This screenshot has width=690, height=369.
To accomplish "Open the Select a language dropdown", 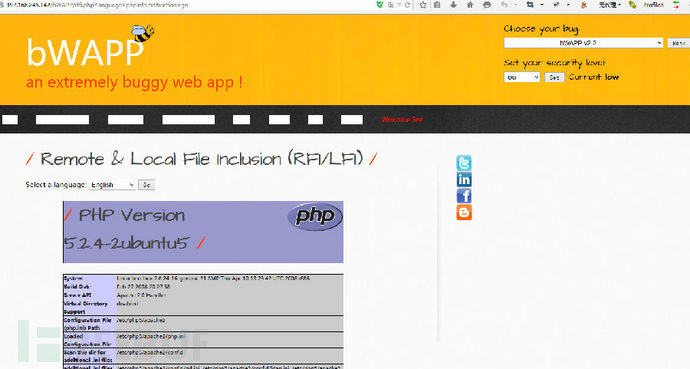I will click(x=112, y=185).
